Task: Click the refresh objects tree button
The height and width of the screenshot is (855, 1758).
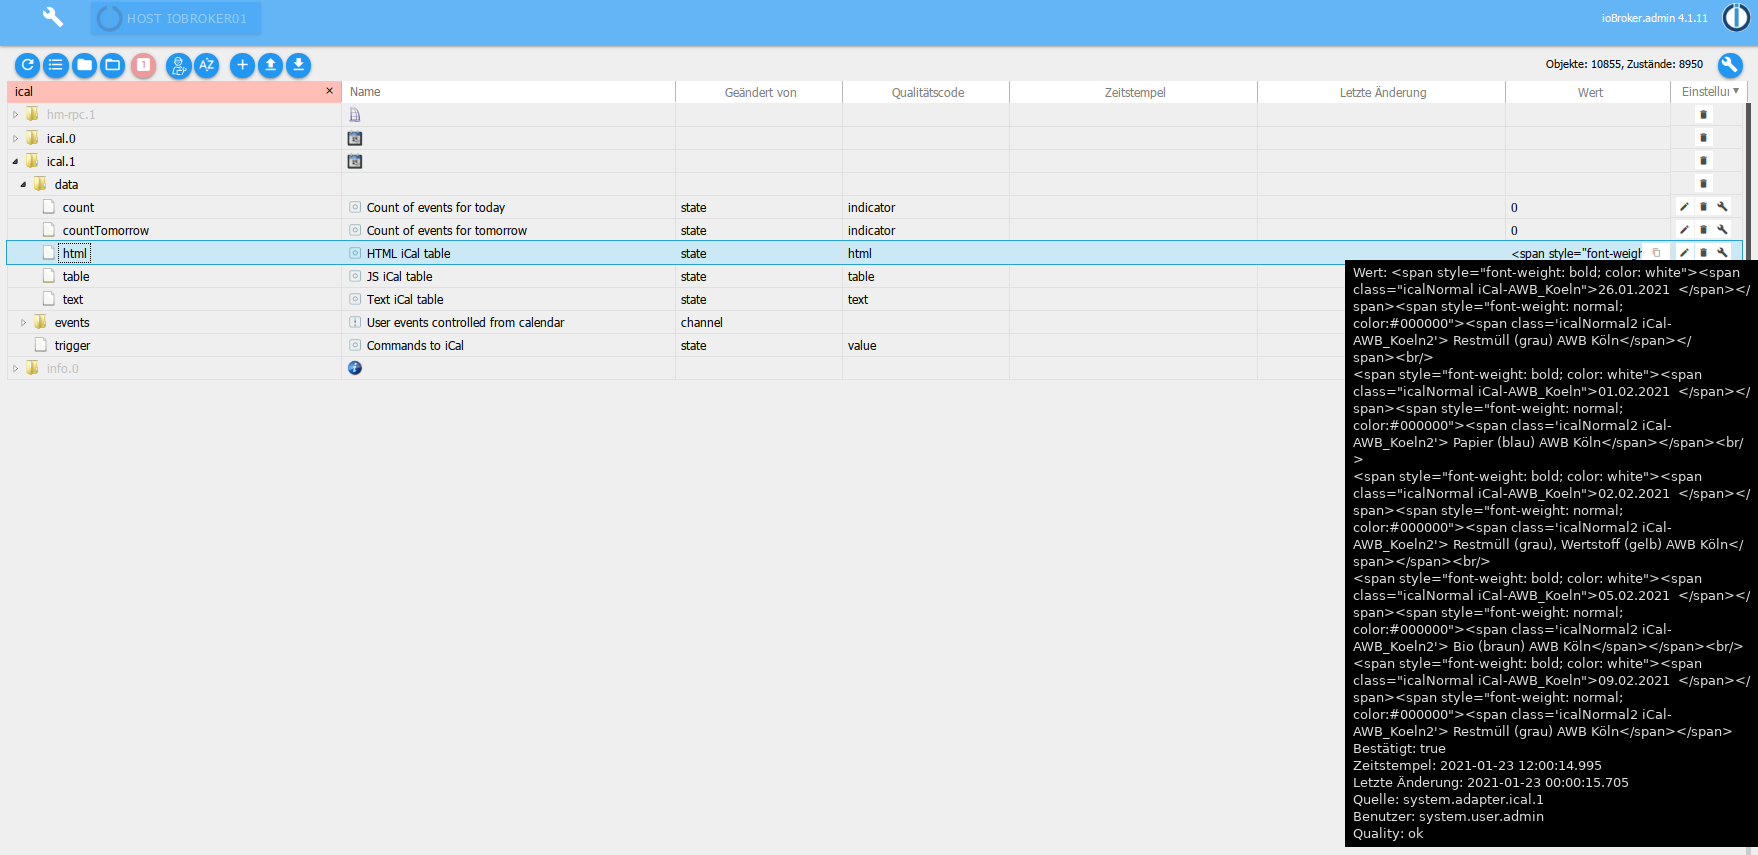Action: point(28,65)
